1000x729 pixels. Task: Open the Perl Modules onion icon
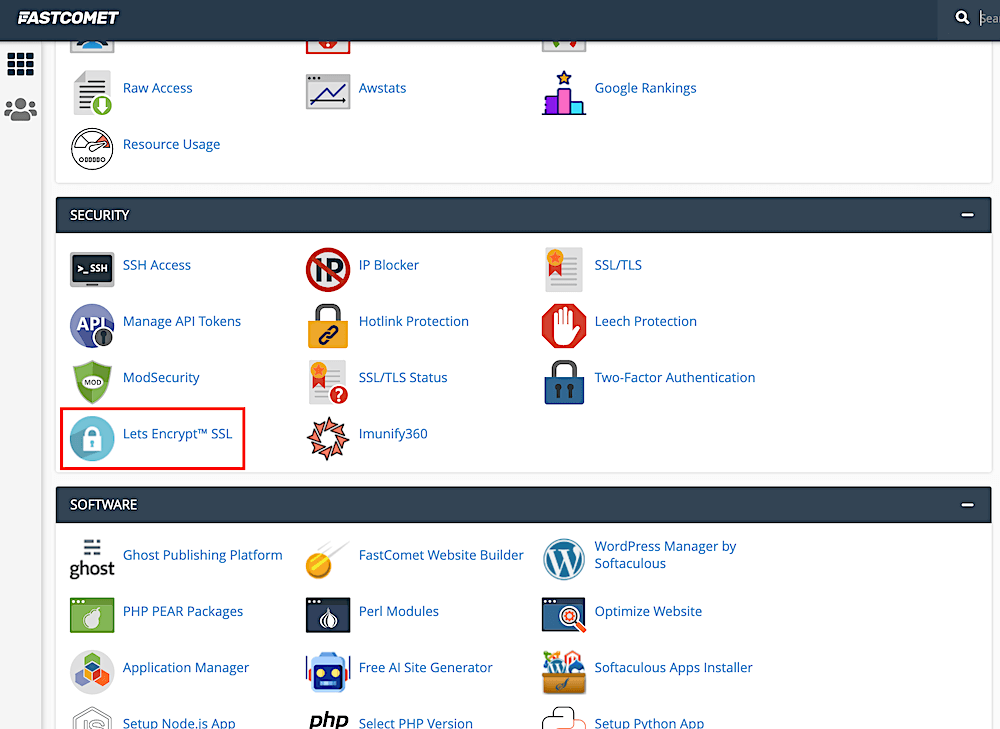[328, 615]
